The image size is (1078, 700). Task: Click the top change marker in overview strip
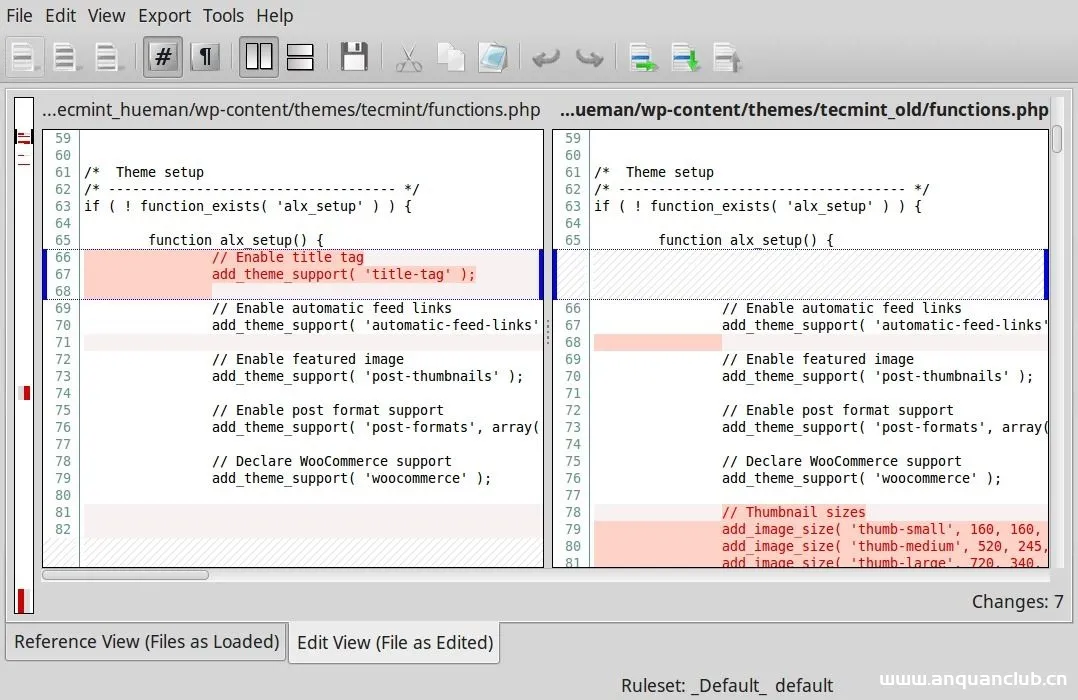[x=24, y=138]
